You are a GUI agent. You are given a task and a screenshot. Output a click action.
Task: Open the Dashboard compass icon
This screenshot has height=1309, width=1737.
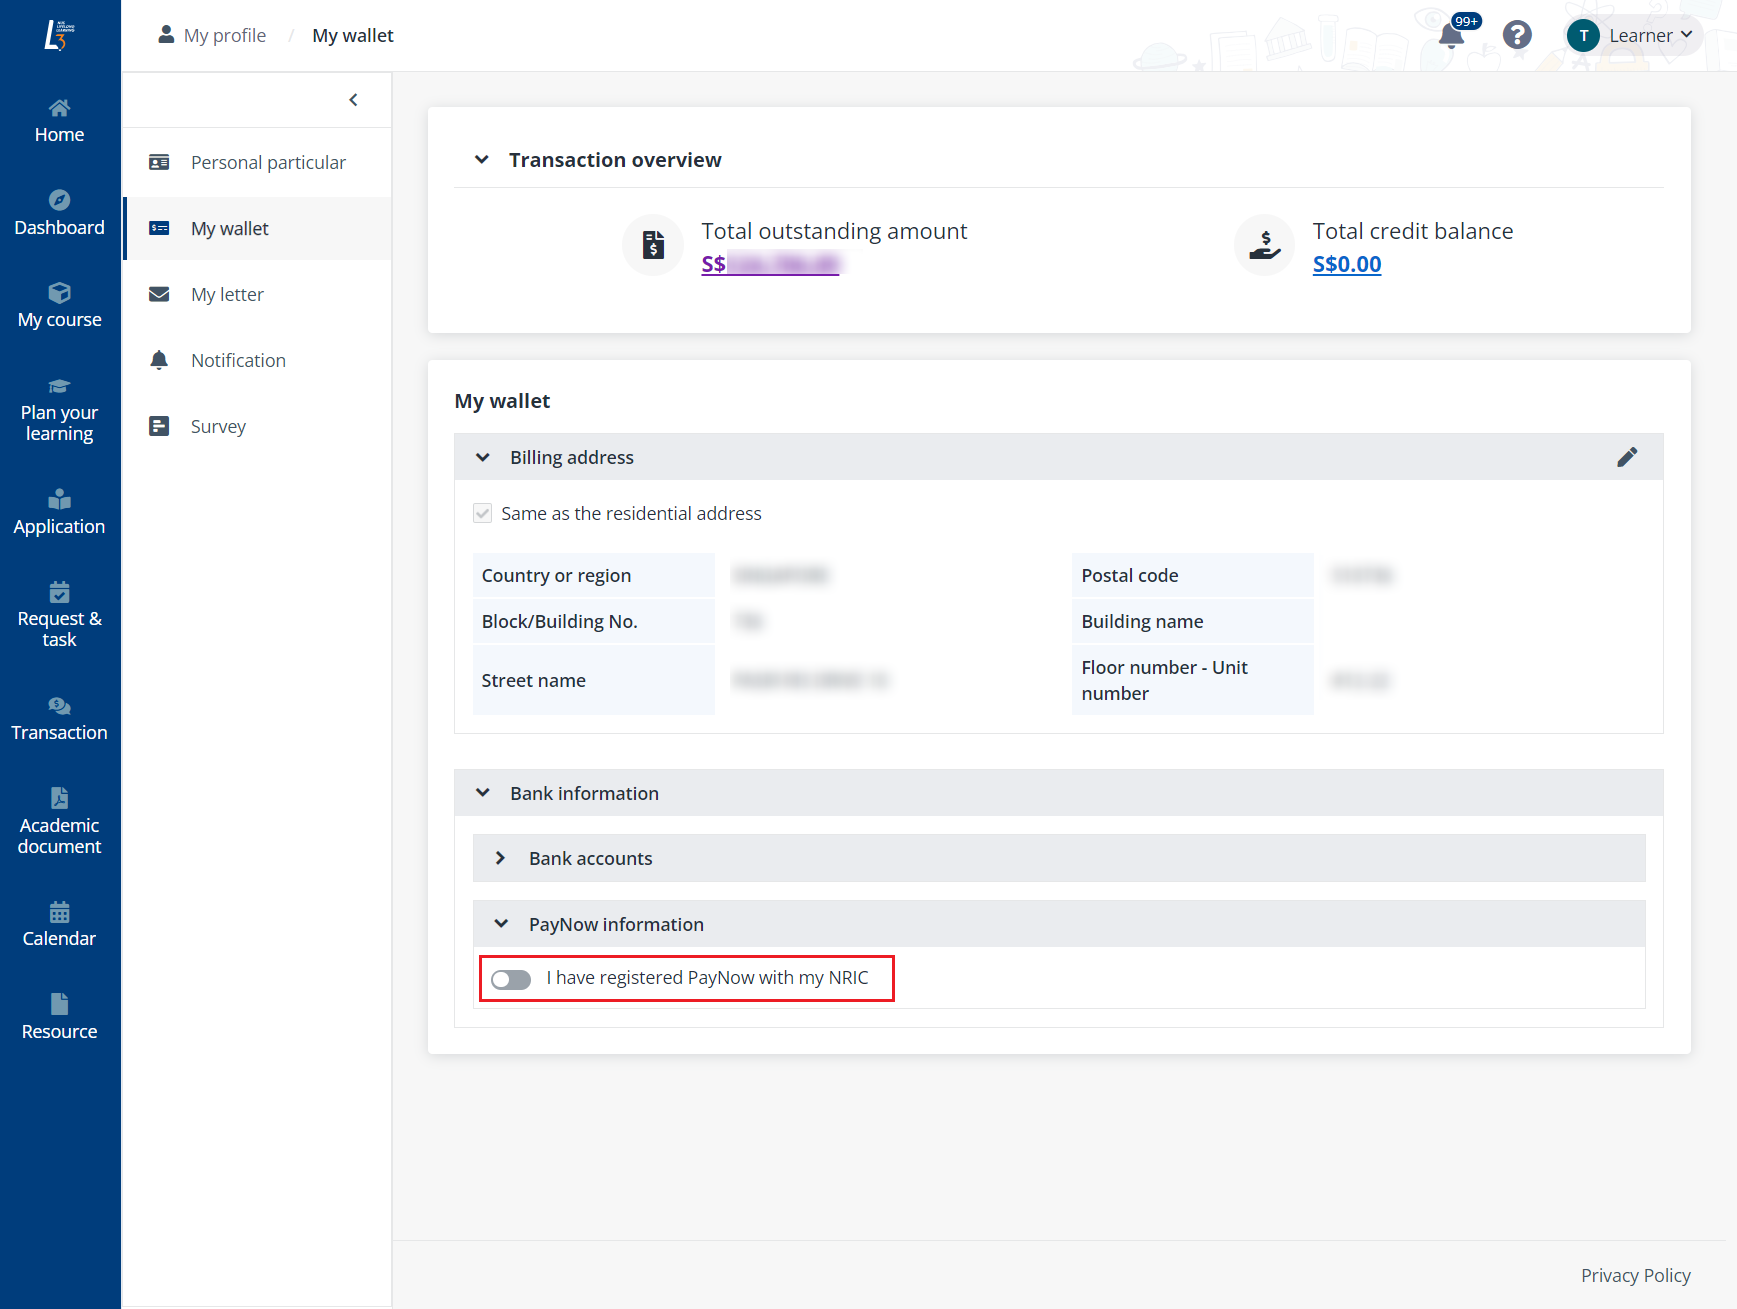point(59,200)
